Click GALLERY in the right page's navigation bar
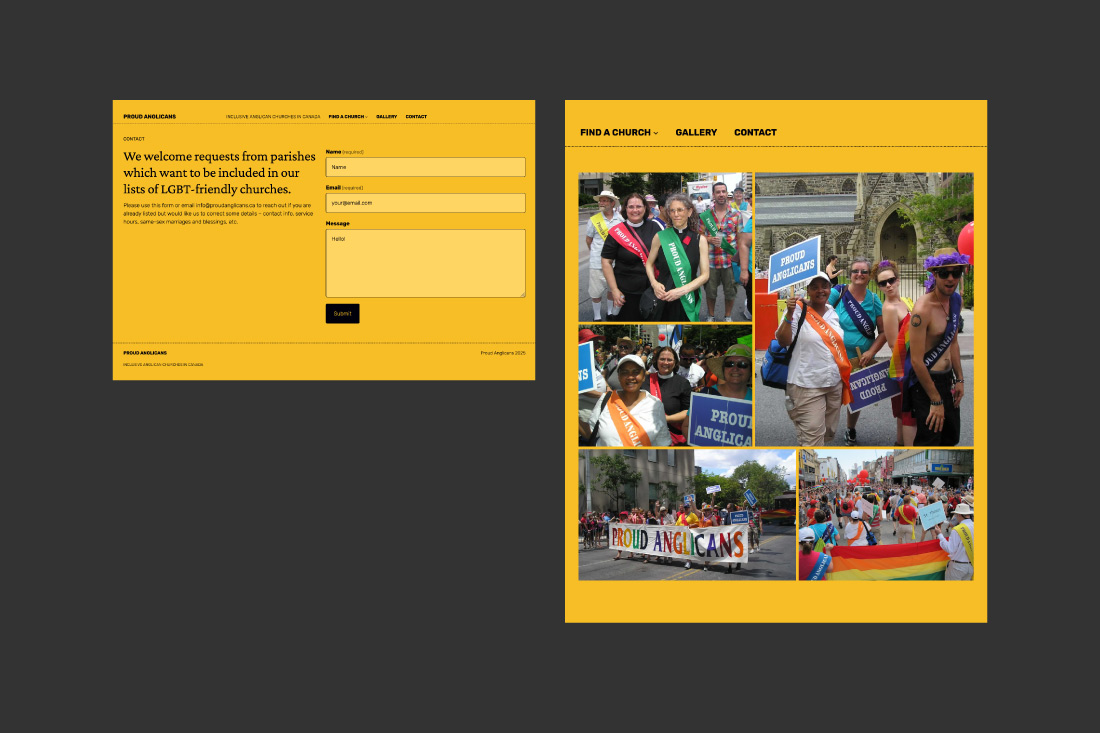Screen dimensions: 1100x733 click(696, 132)
